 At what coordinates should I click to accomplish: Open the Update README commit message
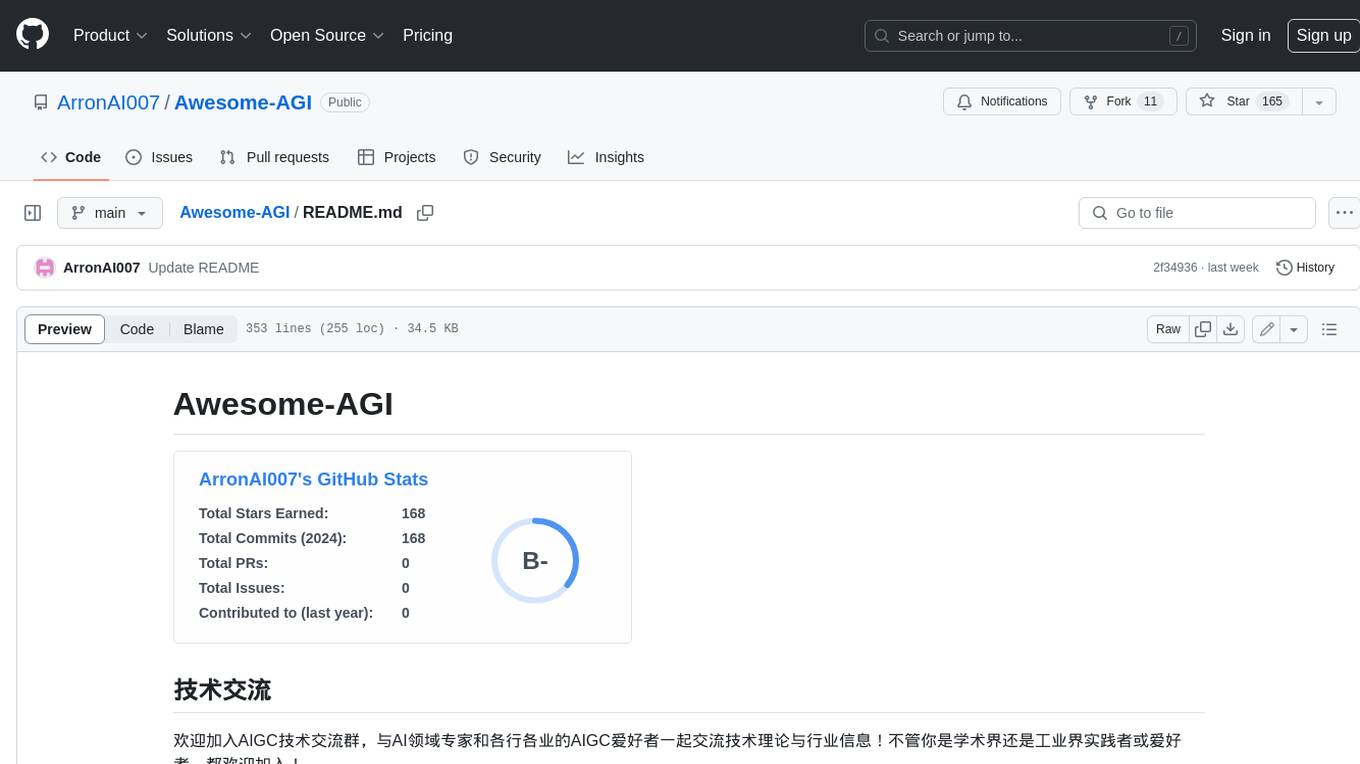point(203,267)
